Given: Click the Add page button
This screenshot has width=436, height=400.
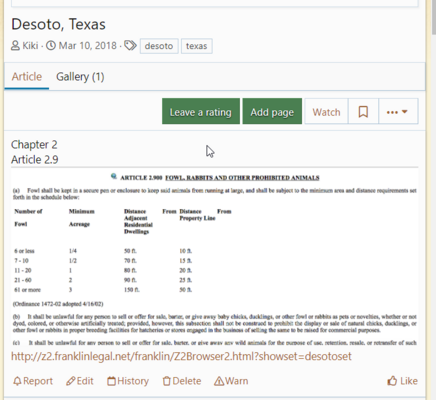Looking at the screenshot, I should pos(272,112).
